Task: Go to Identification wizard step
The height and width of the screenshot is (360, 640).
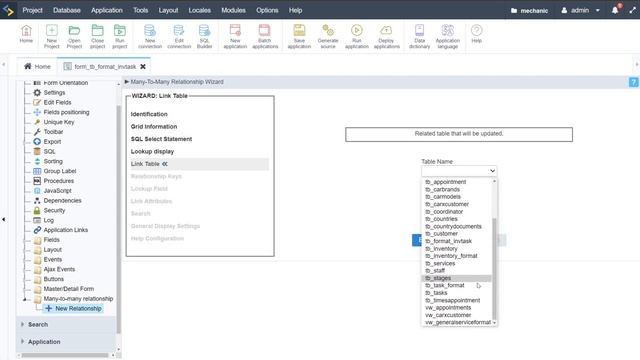Action: click(149, 114)
